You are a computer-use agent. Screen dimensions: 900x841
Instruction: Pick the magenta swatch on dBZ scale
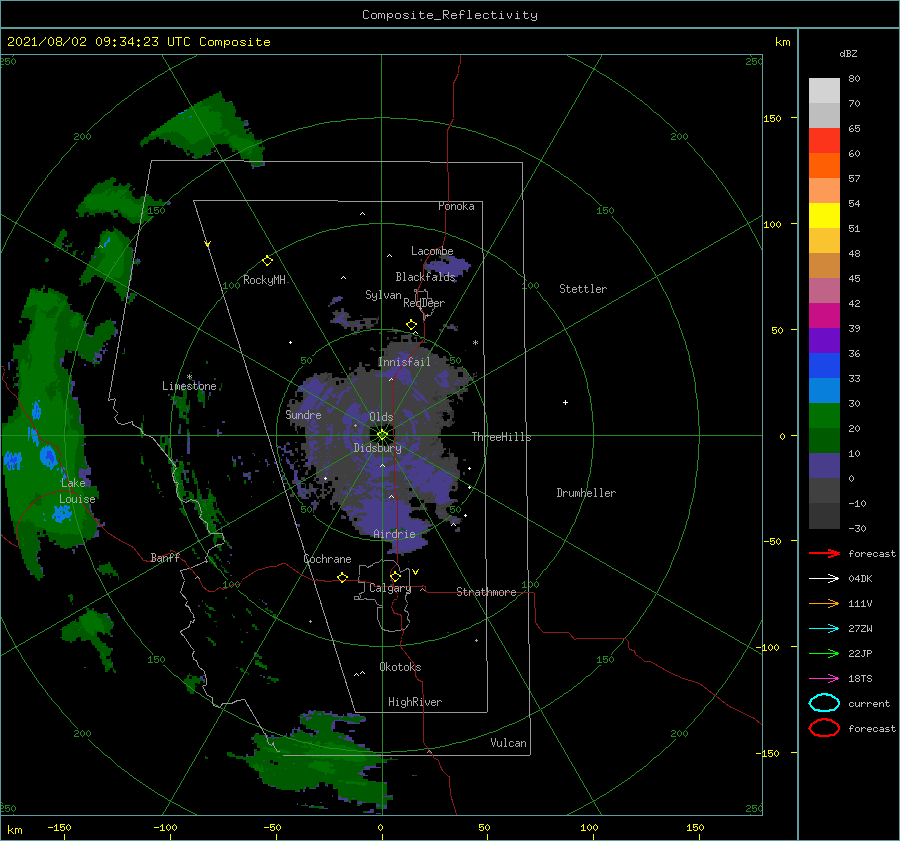824,315
